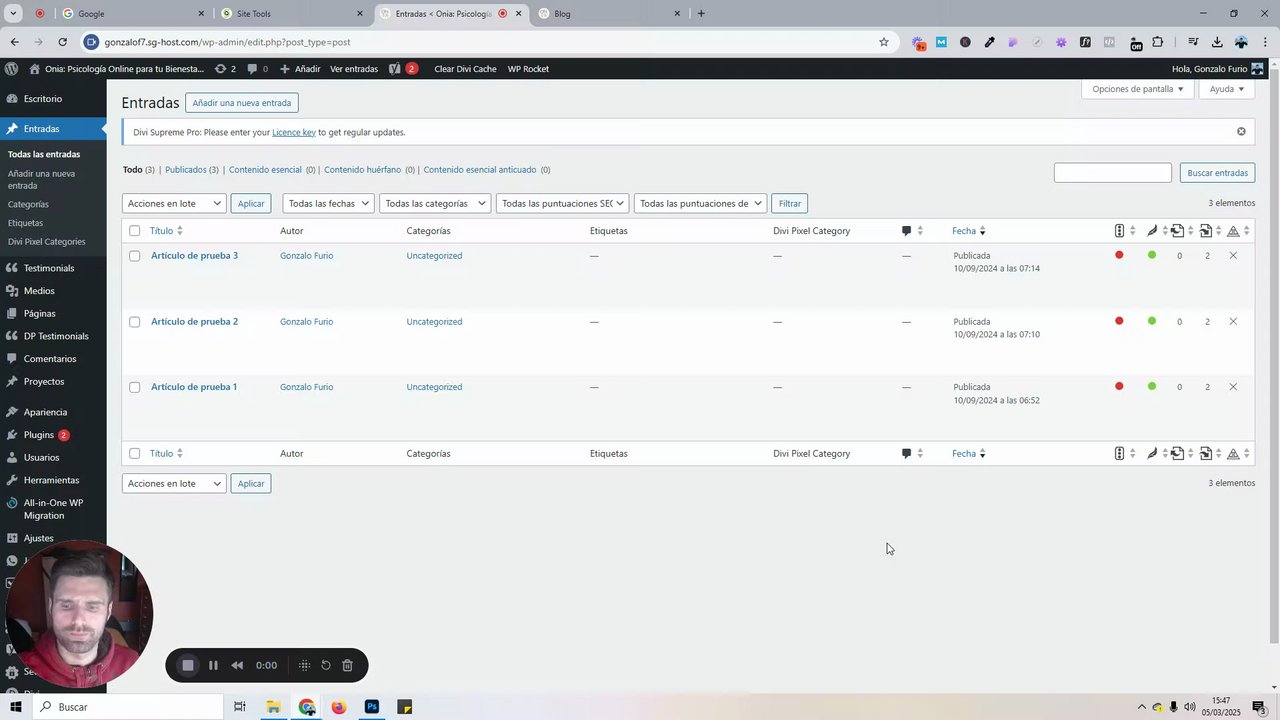
Task: Open Todas las puntuaciones SEO dropdown
Action: [x=562, y=203]
